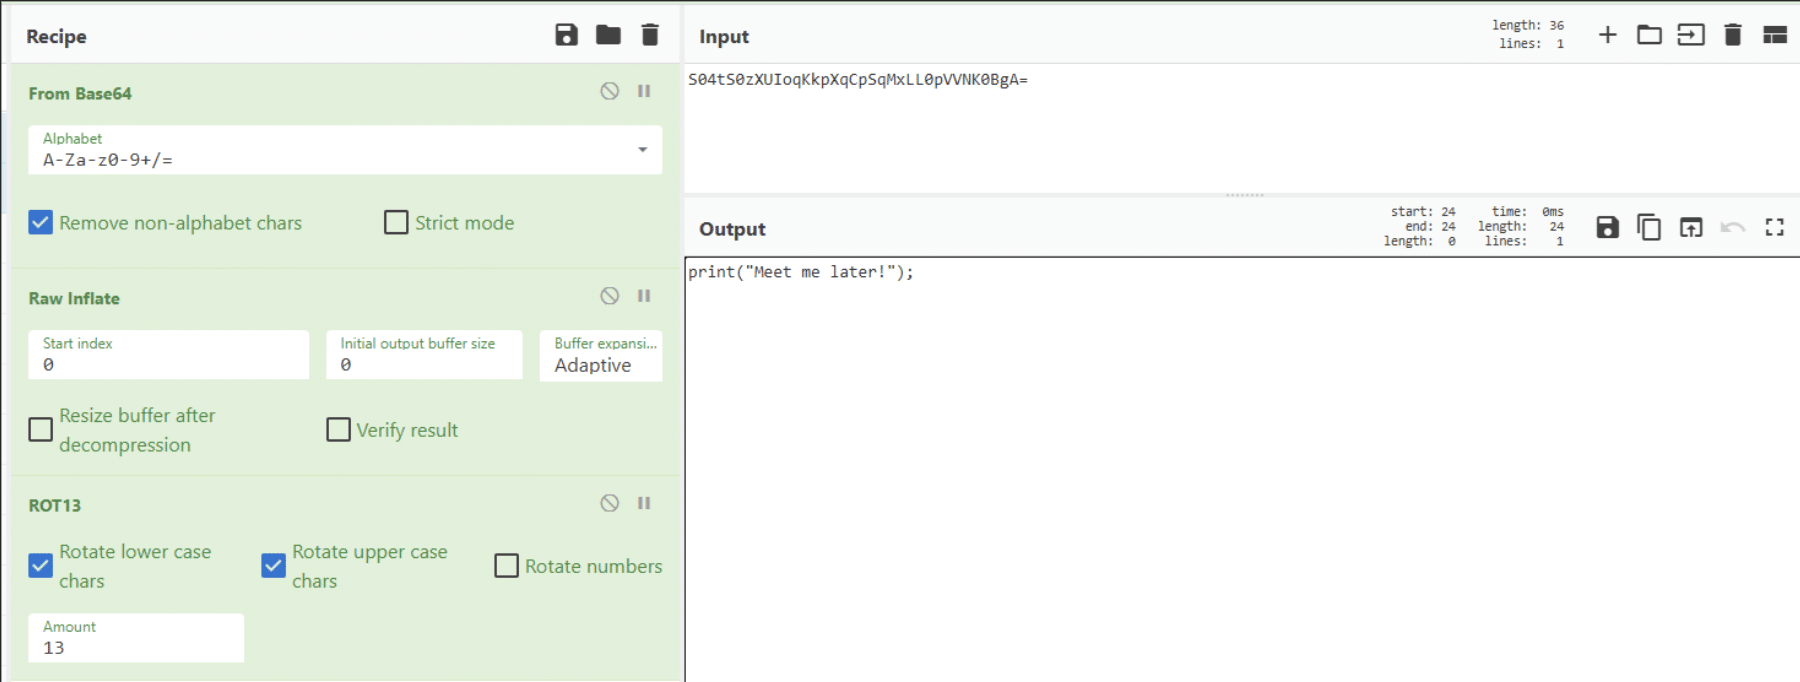Save the recipe using the disk icon
1800x682 pixels.
point(566,35)
